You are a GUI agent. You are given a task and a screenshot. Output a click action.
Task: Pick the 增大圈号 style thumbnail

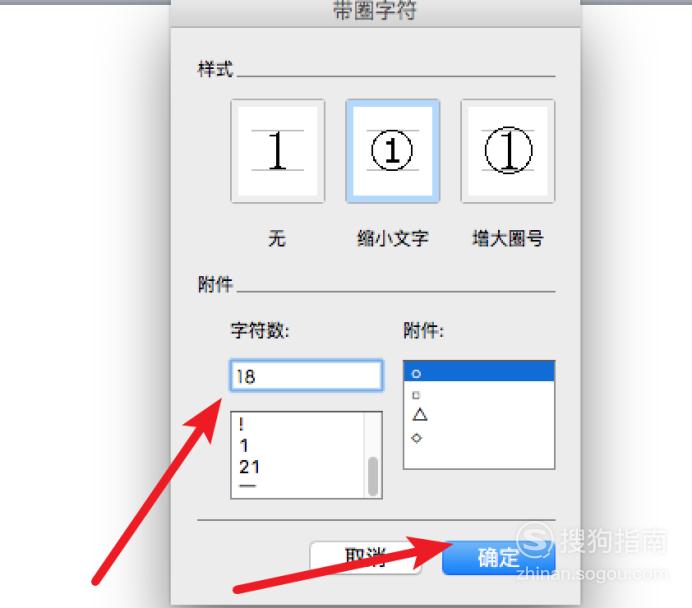(508, 151)
